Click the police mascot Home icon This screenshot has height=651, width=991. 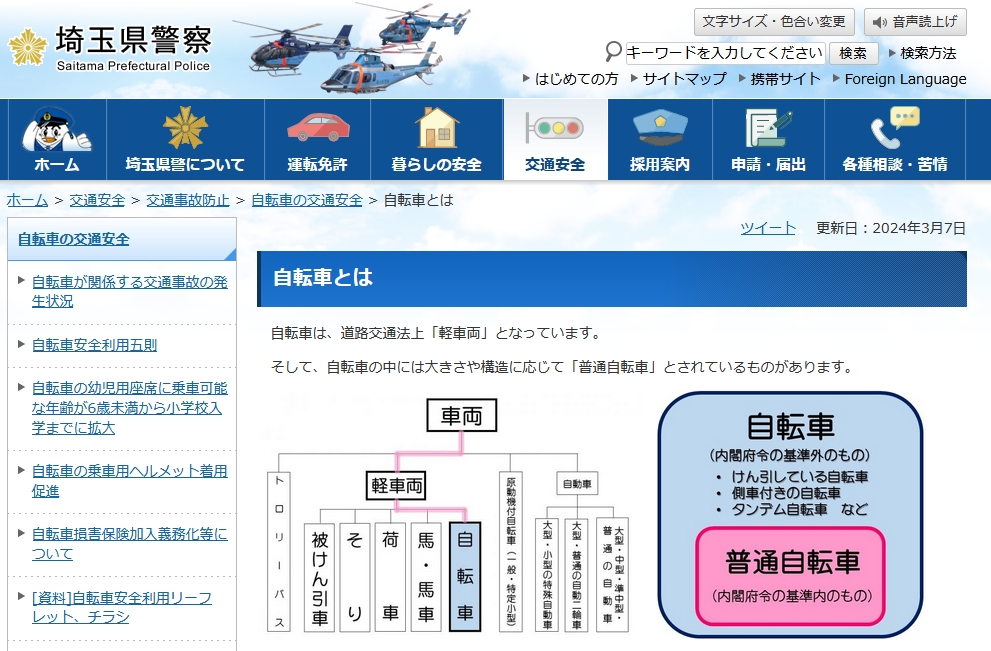pos(57,130)
